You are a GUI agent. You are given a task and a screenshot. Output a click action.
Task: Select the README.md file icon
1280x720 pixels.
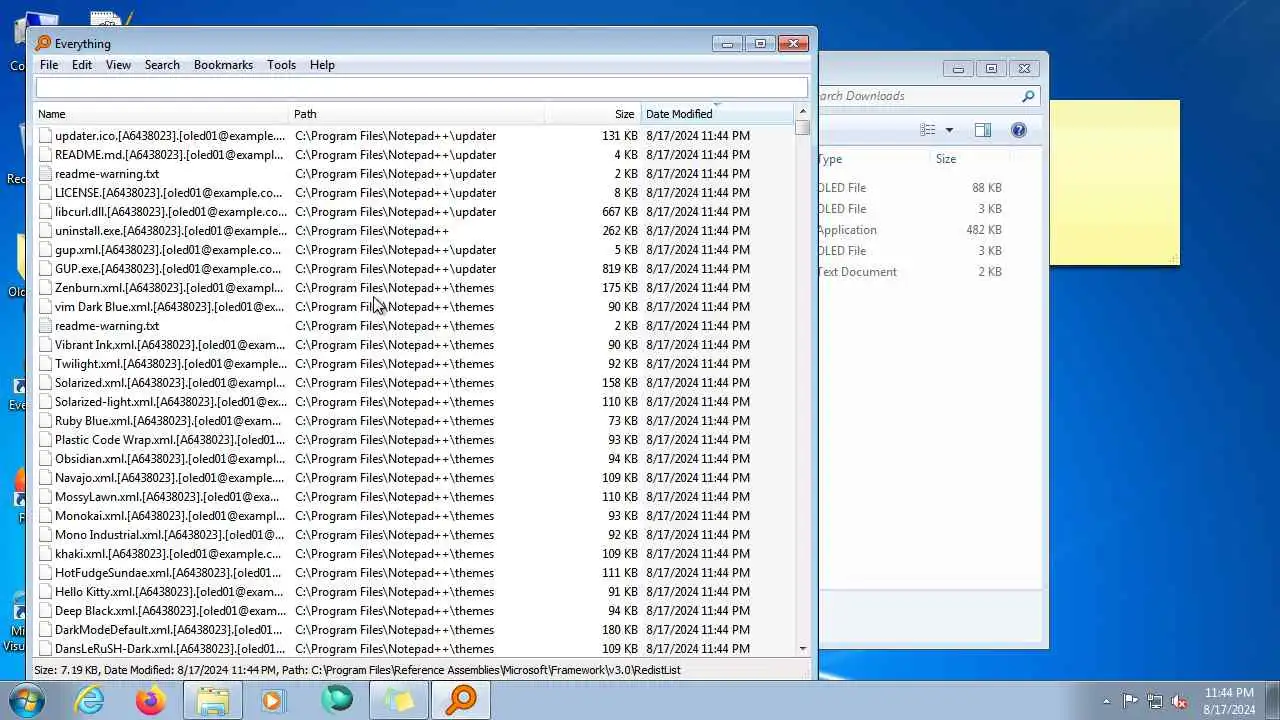(45, 155)
